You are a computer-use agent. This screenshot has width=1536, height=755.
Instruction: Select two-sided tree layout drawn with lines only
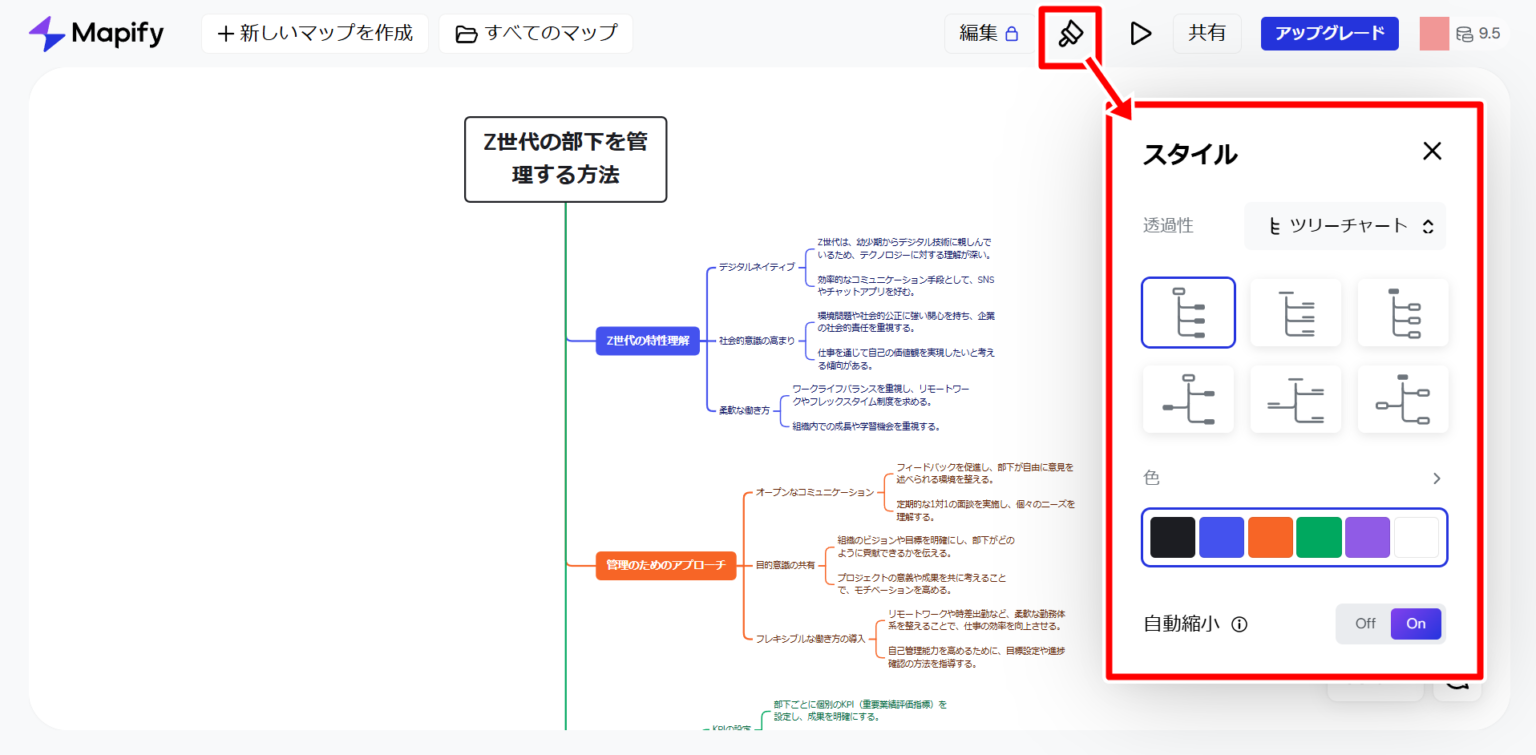(x=1295, y=399)
